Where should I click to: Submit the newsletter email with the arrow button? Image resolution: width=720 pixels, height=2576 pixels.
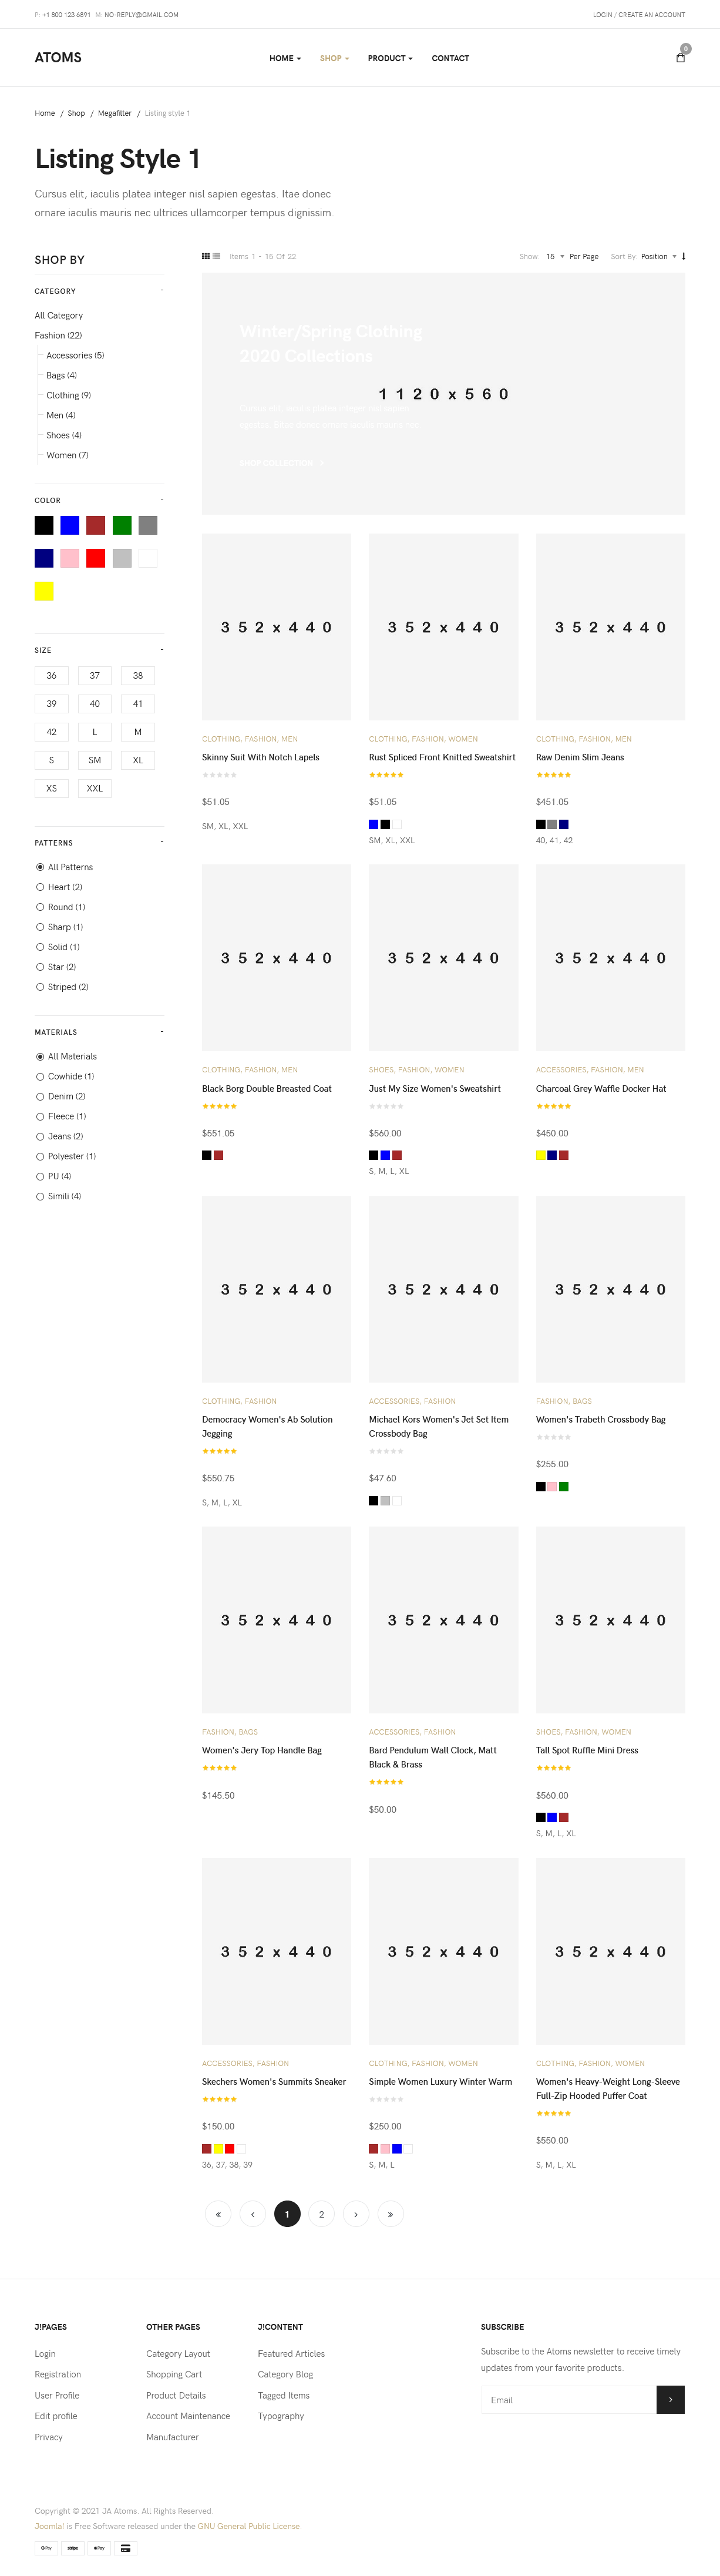670,2400
